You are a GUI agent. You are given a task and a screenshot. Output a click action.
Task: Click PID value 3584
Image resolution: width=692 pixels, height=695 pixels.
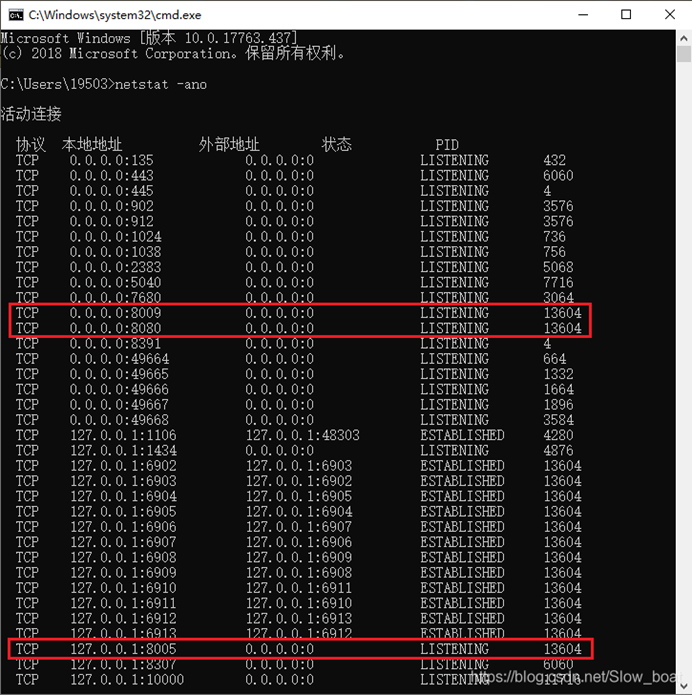(559, 420)
